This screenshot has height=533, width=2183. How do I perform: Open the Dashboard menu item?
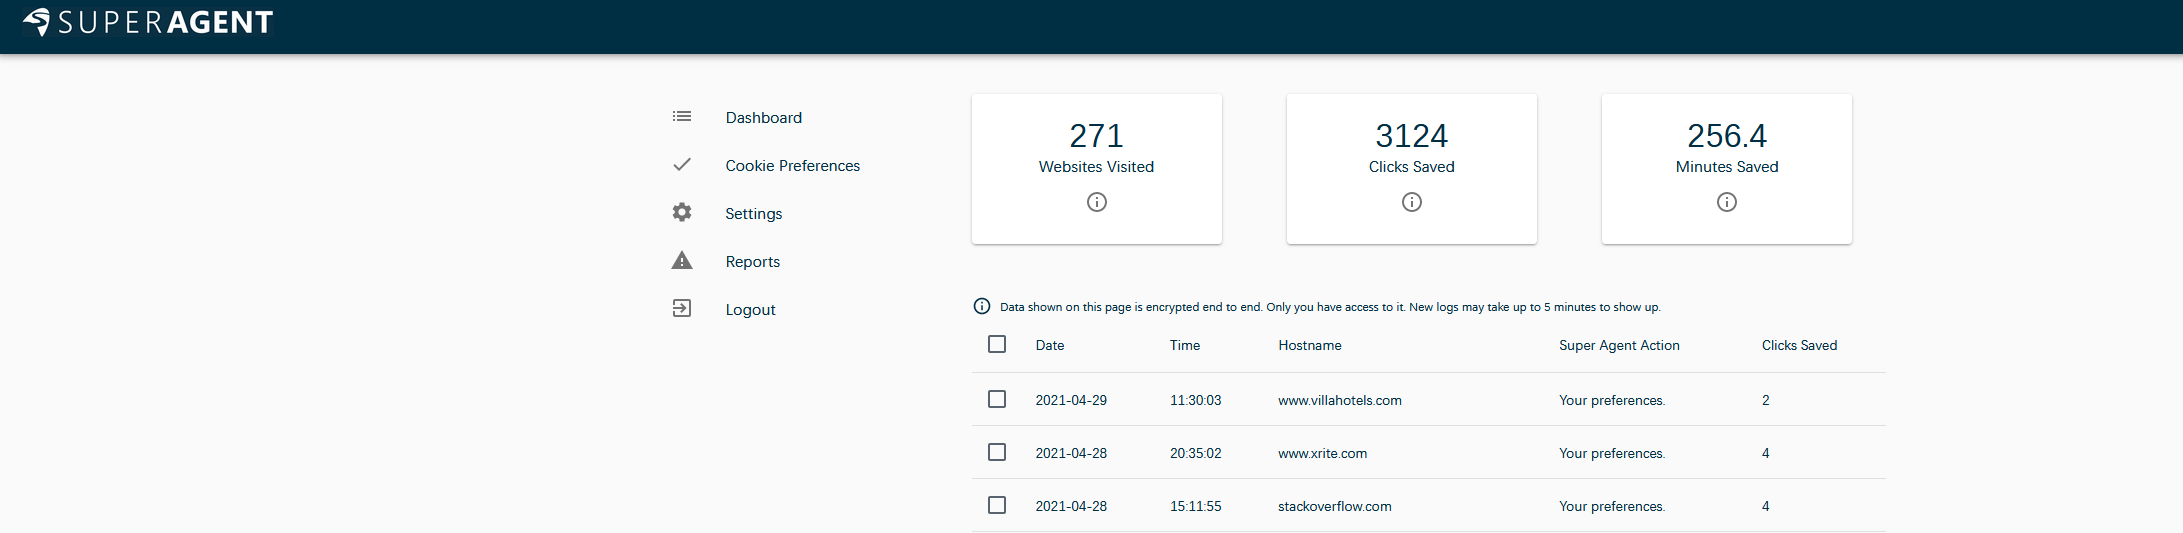click(764, 118)
